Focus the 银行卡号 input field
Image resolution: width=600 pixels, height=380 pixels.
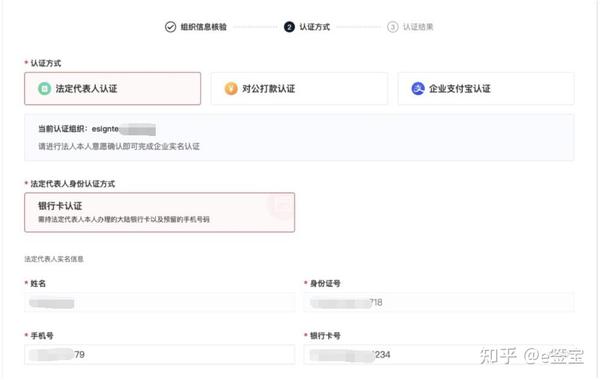coord(439,355)
